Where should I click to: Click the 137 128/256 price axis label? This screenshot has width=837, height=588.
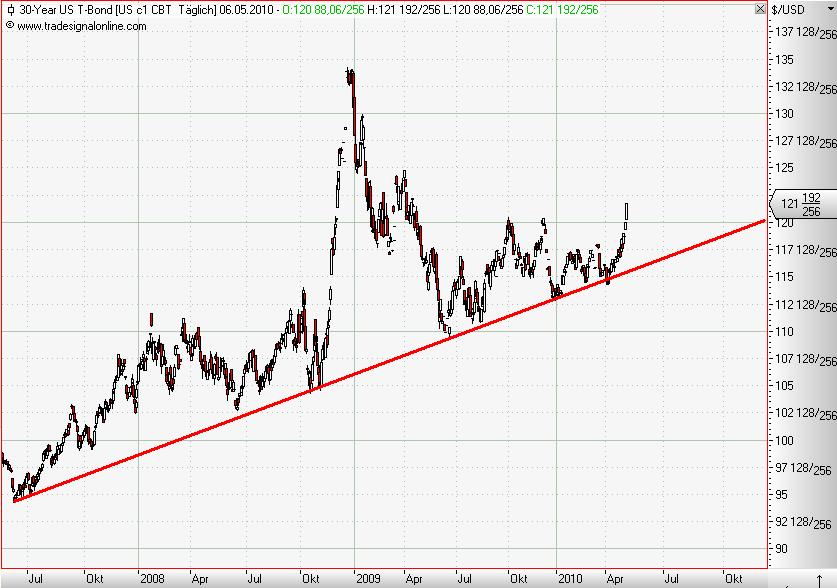[x=806, y=33]
